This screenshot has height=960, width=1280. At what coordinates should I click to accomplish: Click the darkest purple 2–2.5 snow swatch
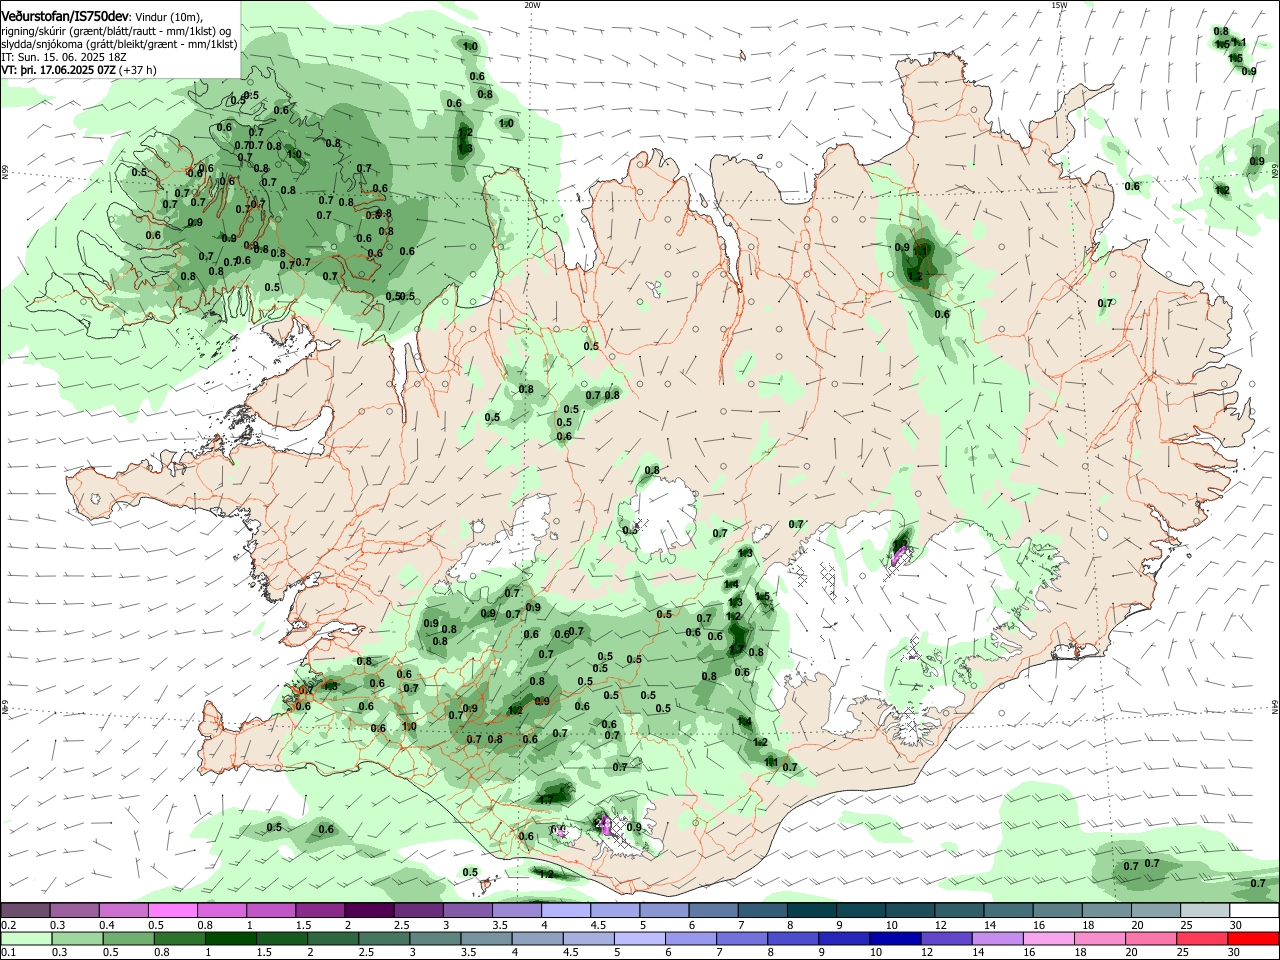pyautogui.click(x=369, y=910)
